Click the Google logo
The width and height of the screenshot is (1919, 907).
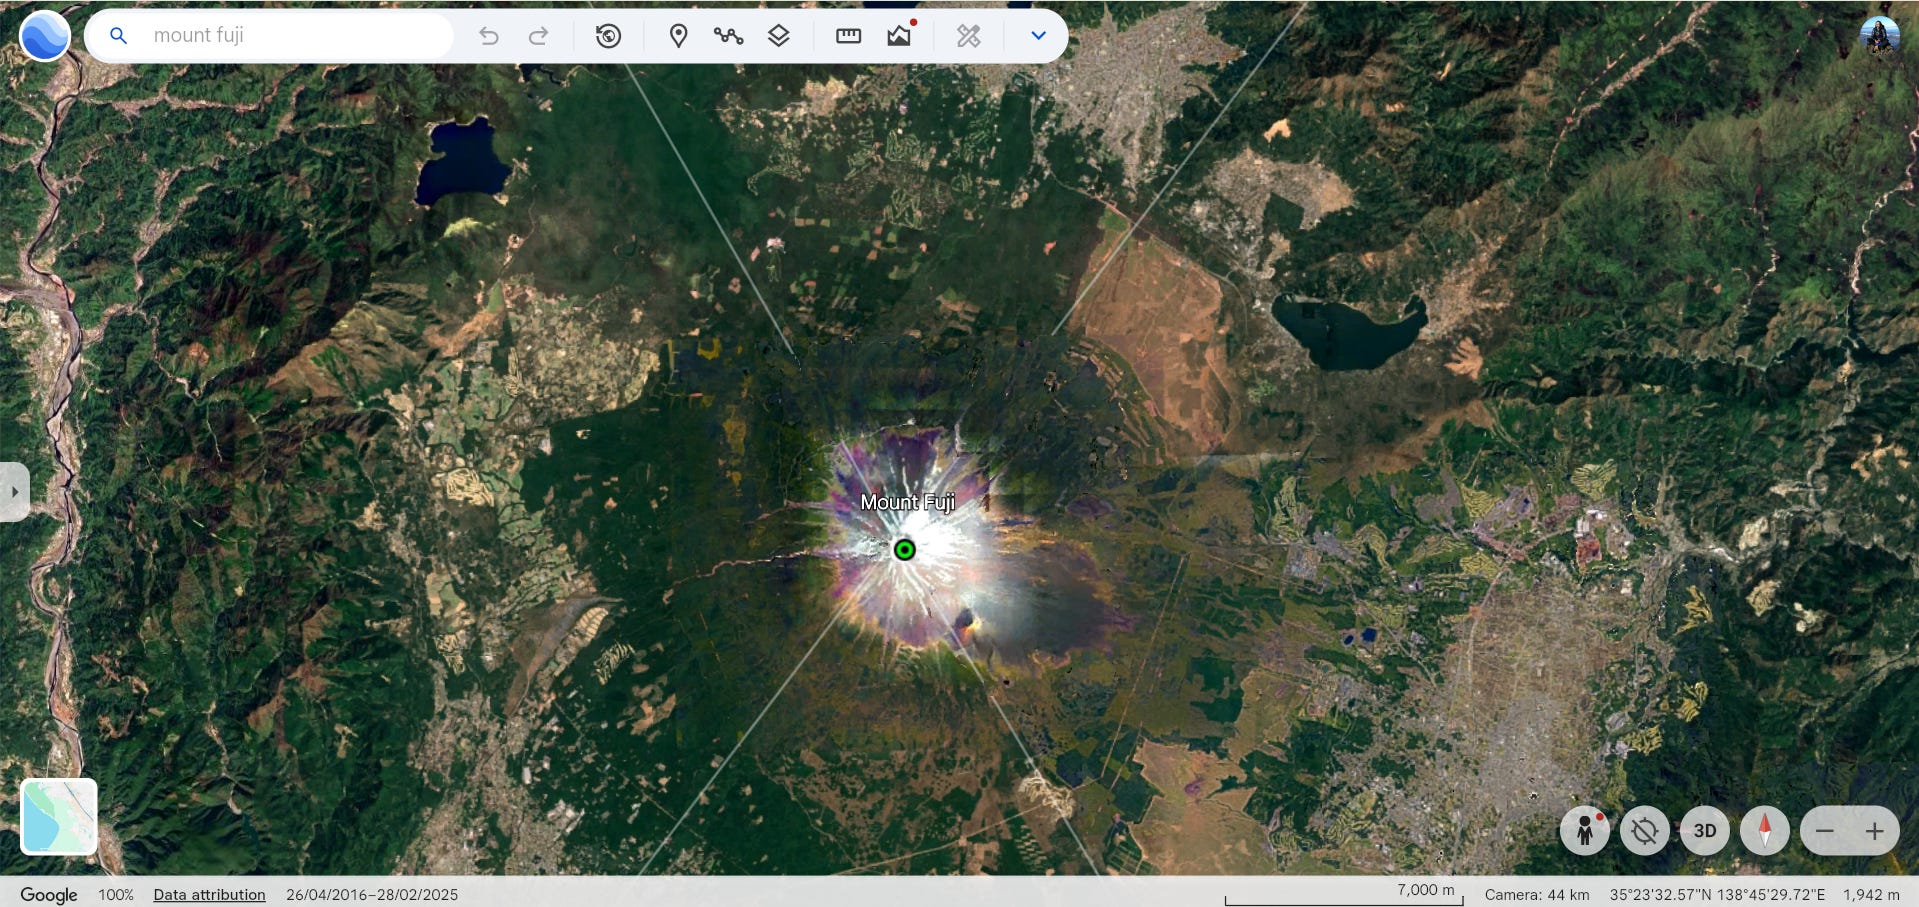49,895
